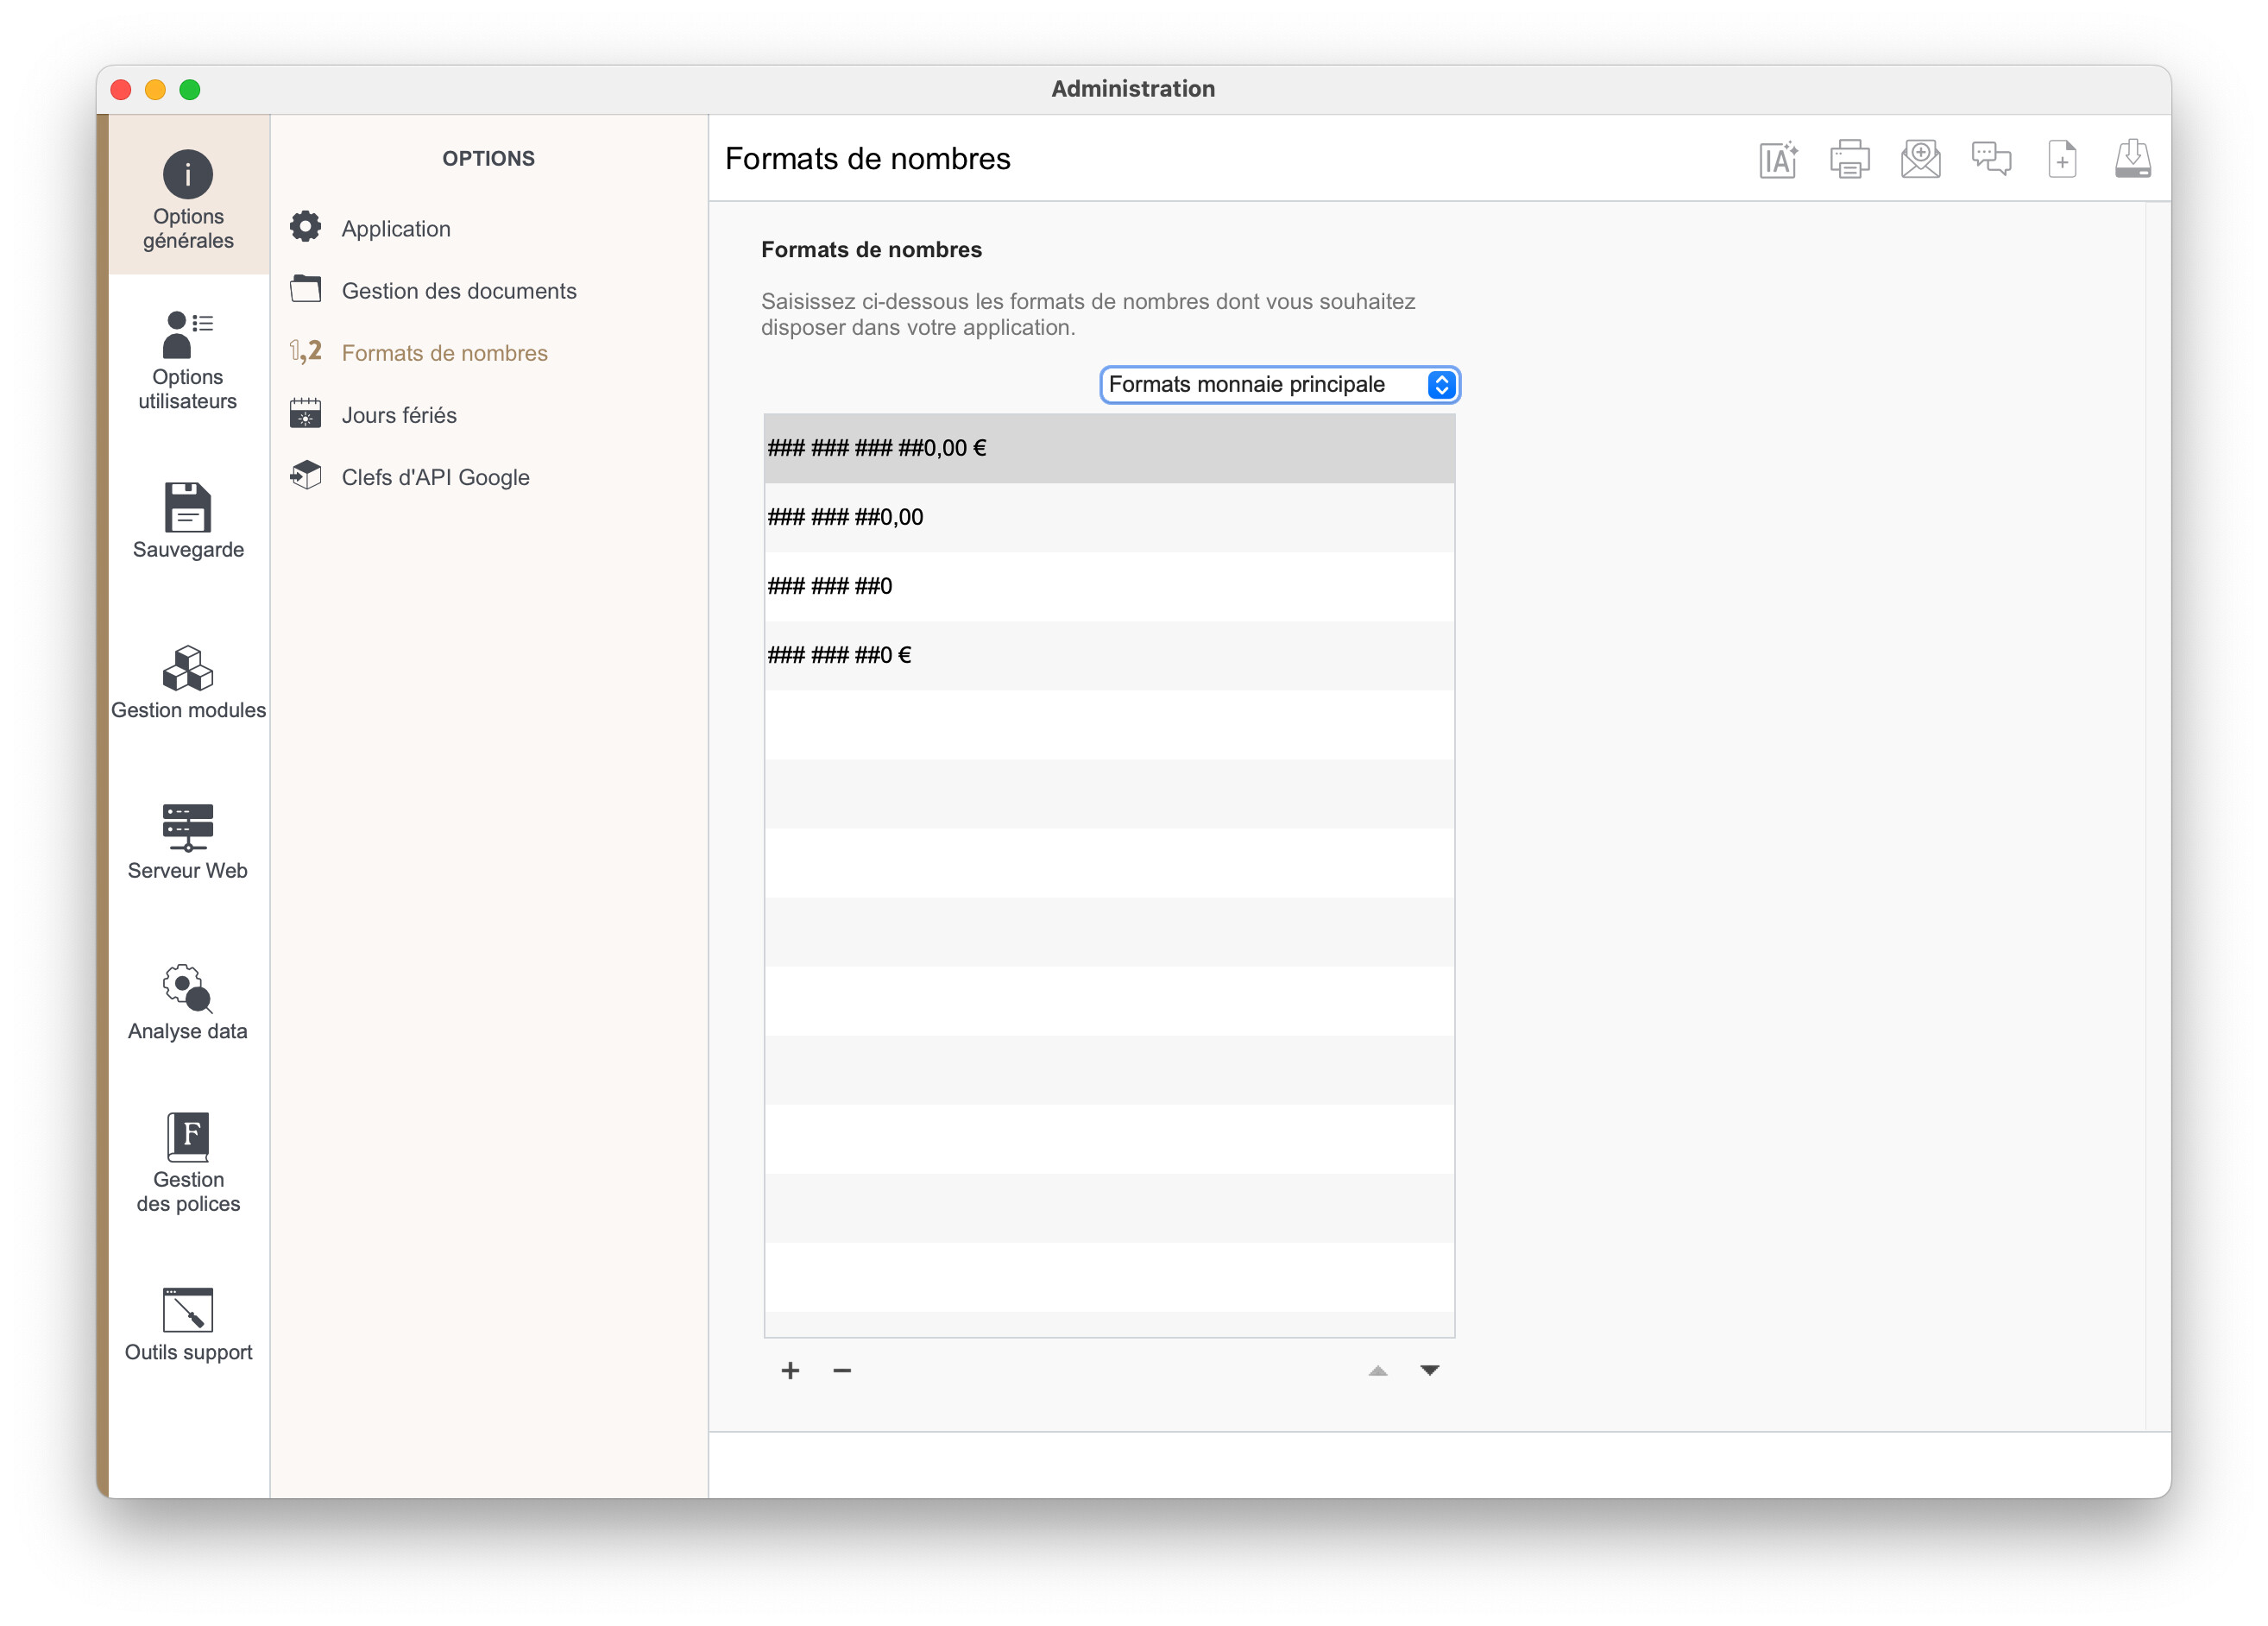Open Gestion modules in sidebar
Viewport: 2268px width, 1626px height.
(188, 682)
